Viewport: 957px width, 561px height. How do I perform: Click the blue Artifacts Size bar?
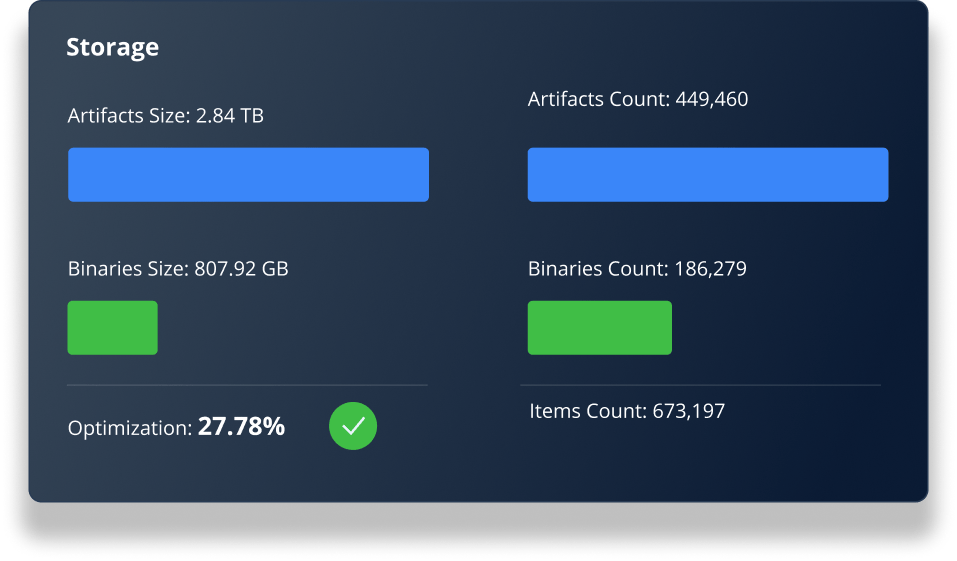[248, 175]
